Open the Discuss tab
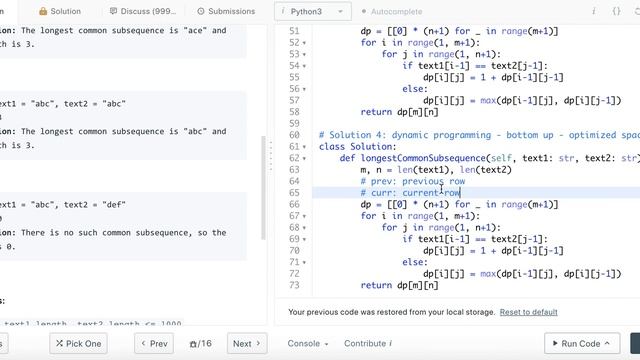Viewport: 640px width, 360px height. (142, 11)
